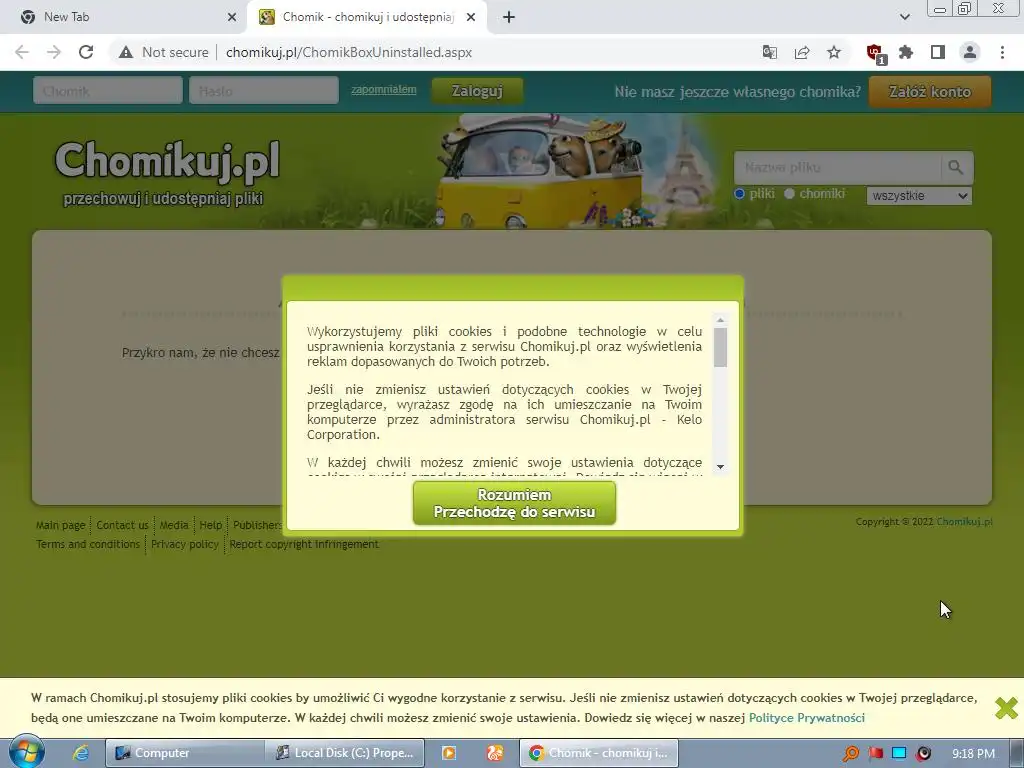Open the Help footer link
Image resolution: width=1024 pixels, height=768 pixels.
point(210,525)
